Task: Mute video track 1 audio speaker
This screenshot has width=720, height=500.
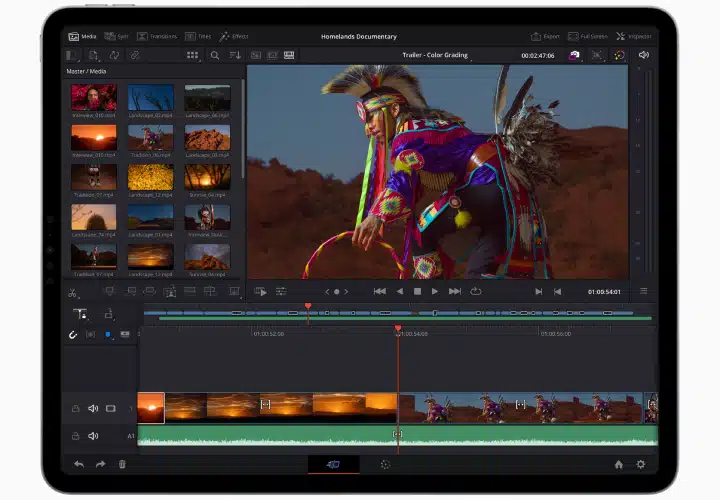Action: click(x=93, y=409)
